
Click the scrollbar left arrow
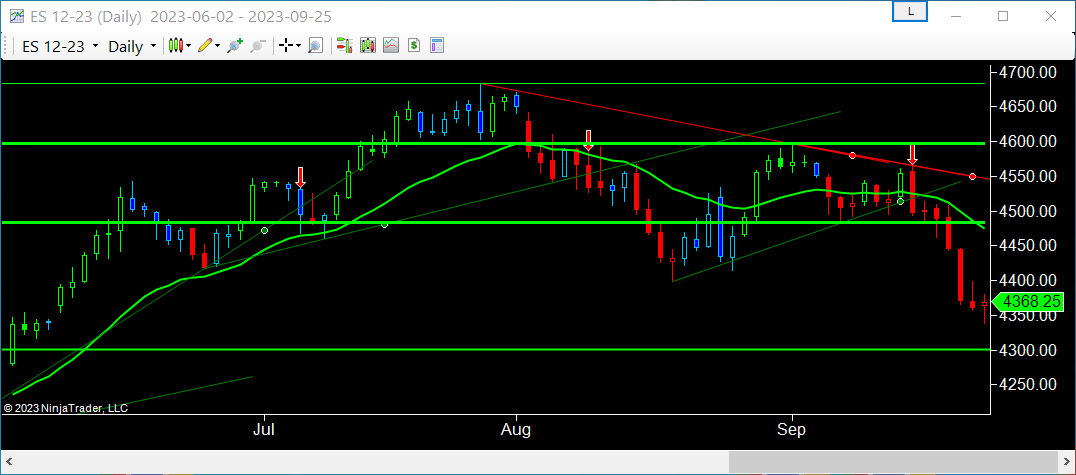11,462
